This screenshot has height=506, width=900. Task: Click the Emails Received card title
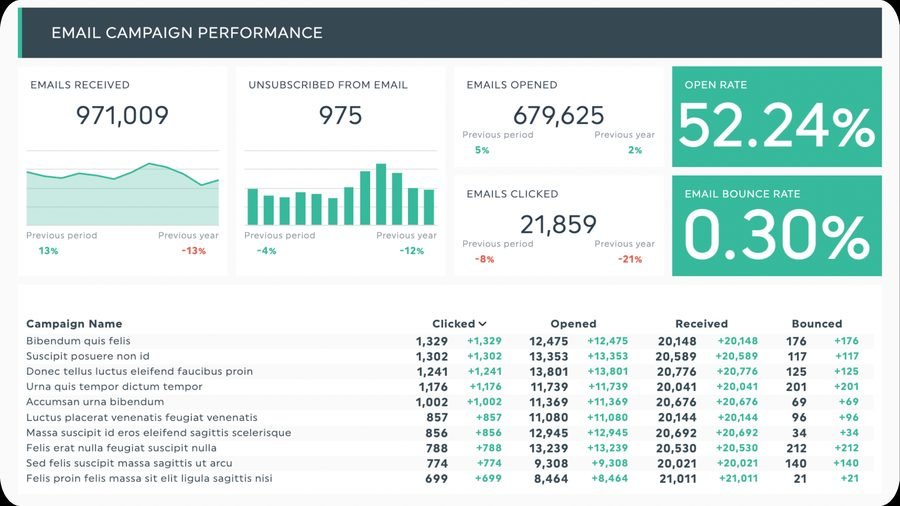[80, 85]
